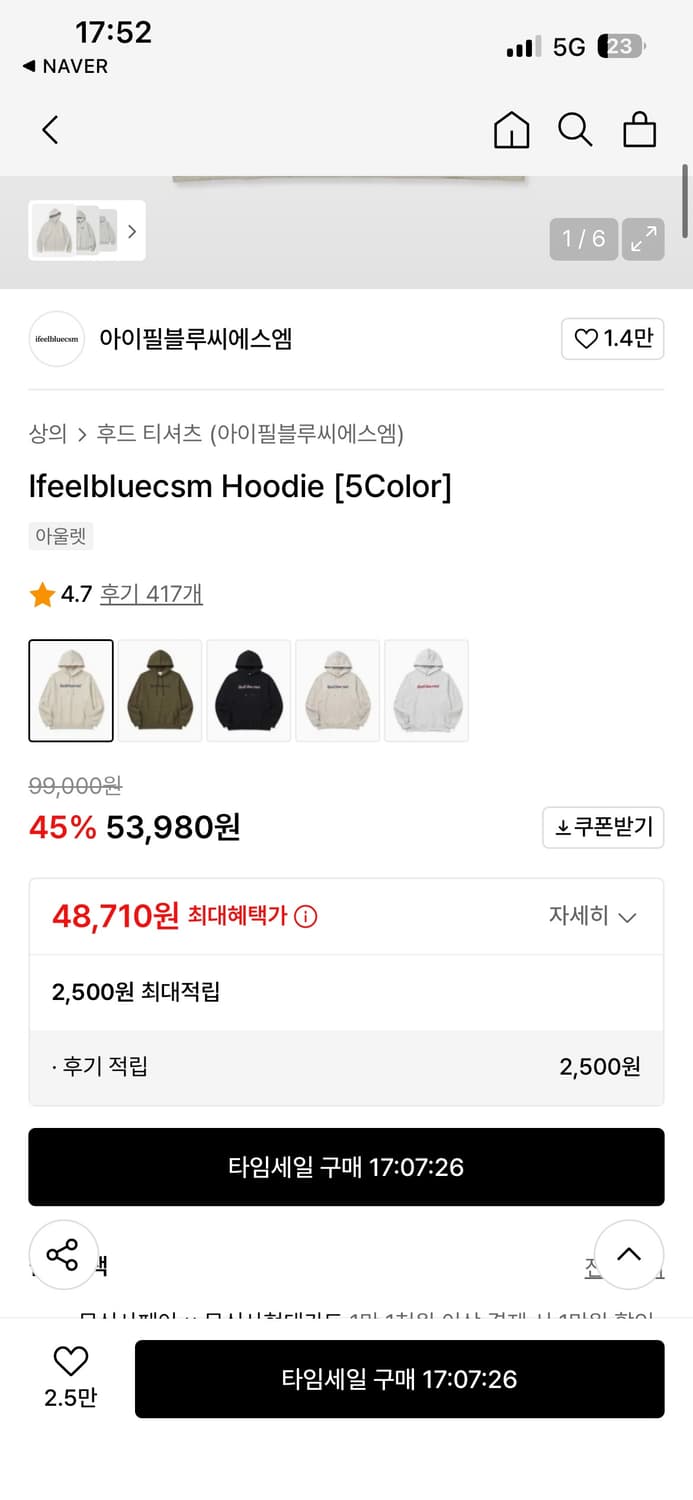Expand product image to fullscreen
This screenshot has height=1500, width=693.
coord(643,238)
